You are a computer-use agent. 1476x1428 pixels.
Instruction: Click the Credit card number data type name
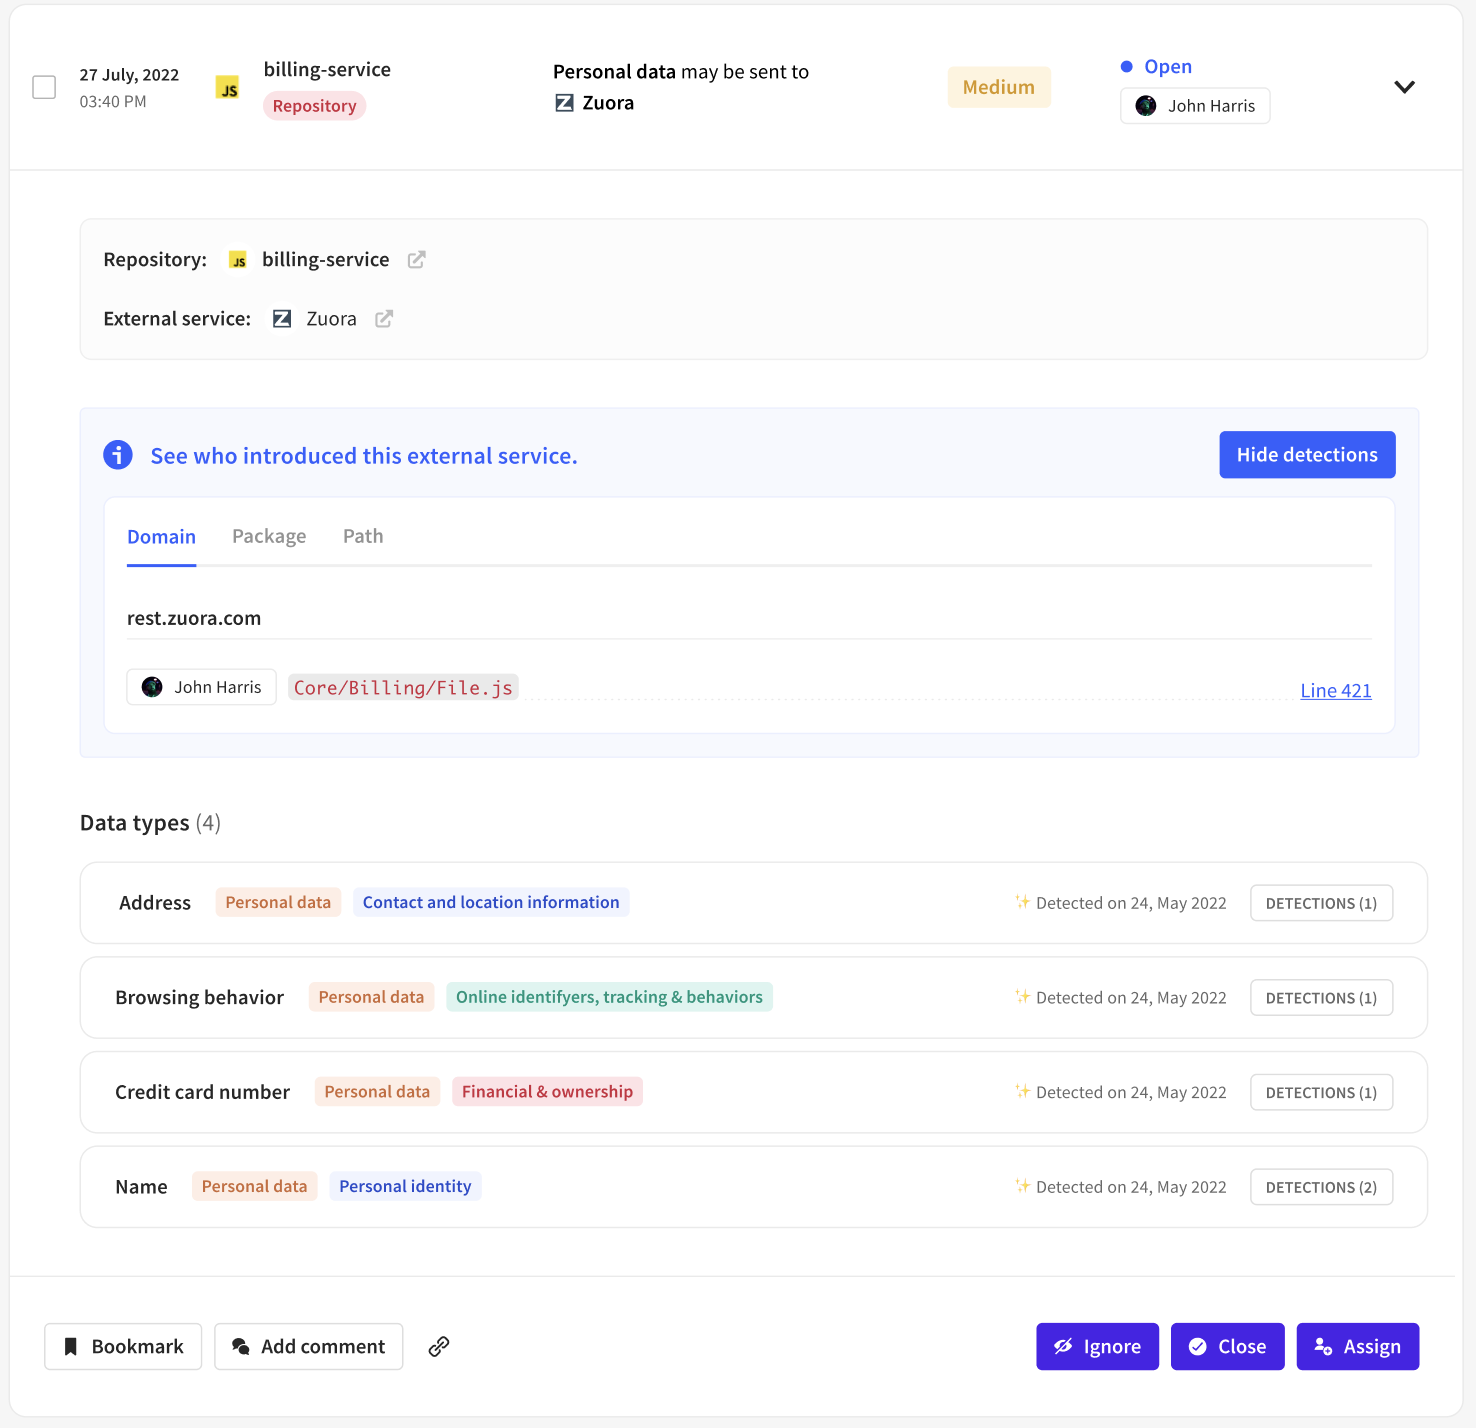(x=203, y=1092)
